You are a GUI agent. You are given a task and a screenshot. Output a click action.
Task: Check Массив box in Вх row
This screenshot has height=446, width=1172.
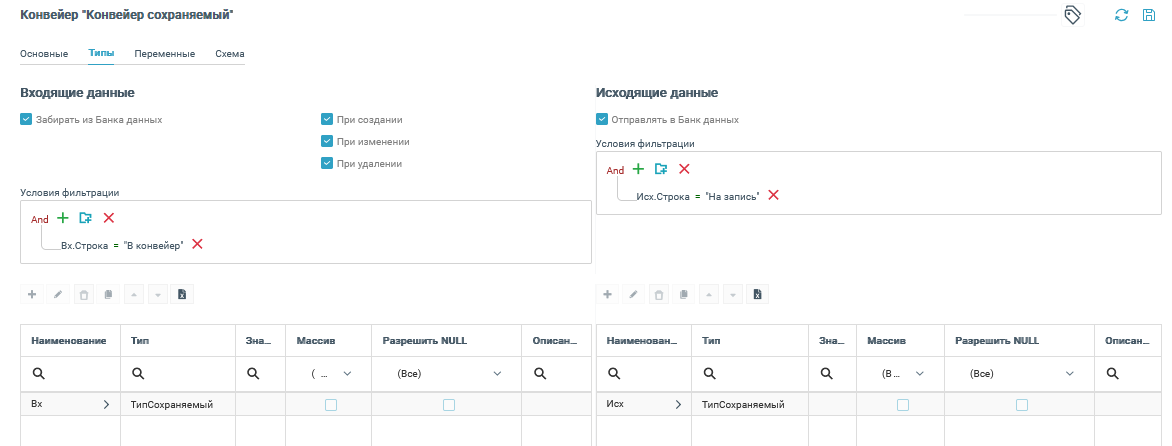pos(330,405)
